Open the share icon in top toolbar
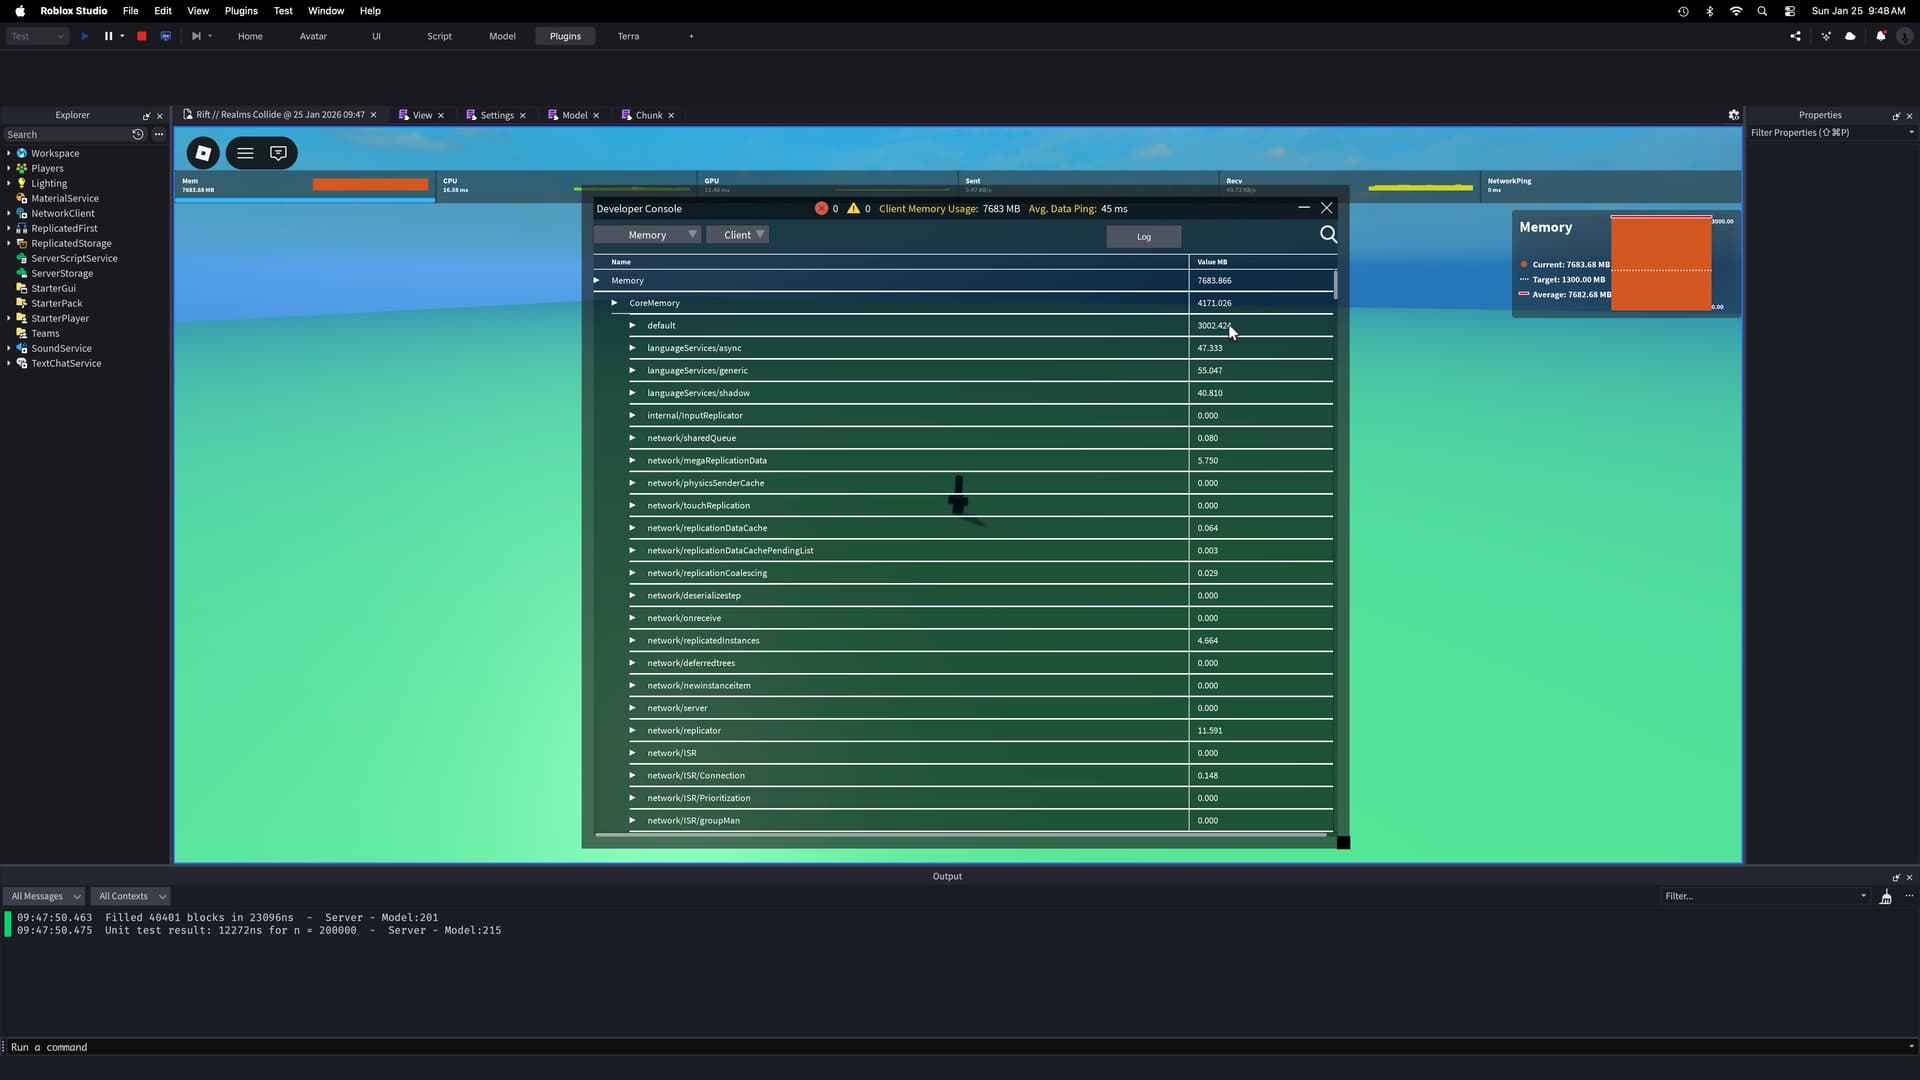The height and width of the screenshot is (1080, 1920). point(1796,36)
